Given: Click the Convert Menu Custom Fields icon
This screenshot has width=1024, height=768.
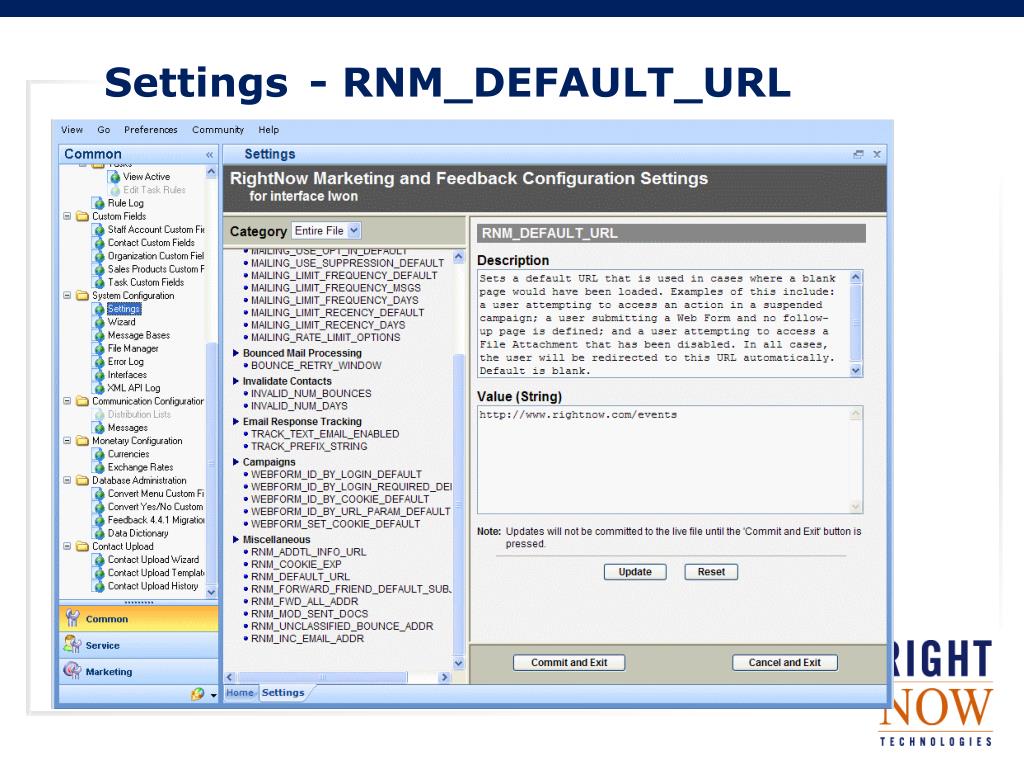Looking at the screenshot, I should point(99,494).
